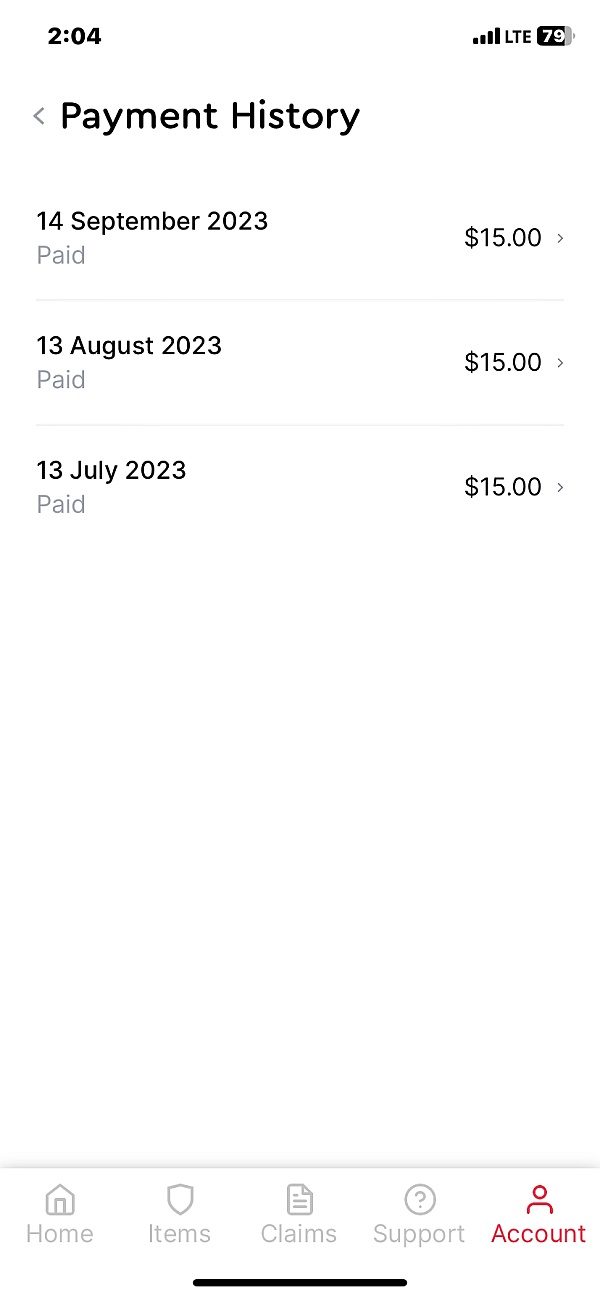The width and height of the screenshot is (600, 1298).
Task: Select the Items shield icon
Action: [x=179, y=1198]
